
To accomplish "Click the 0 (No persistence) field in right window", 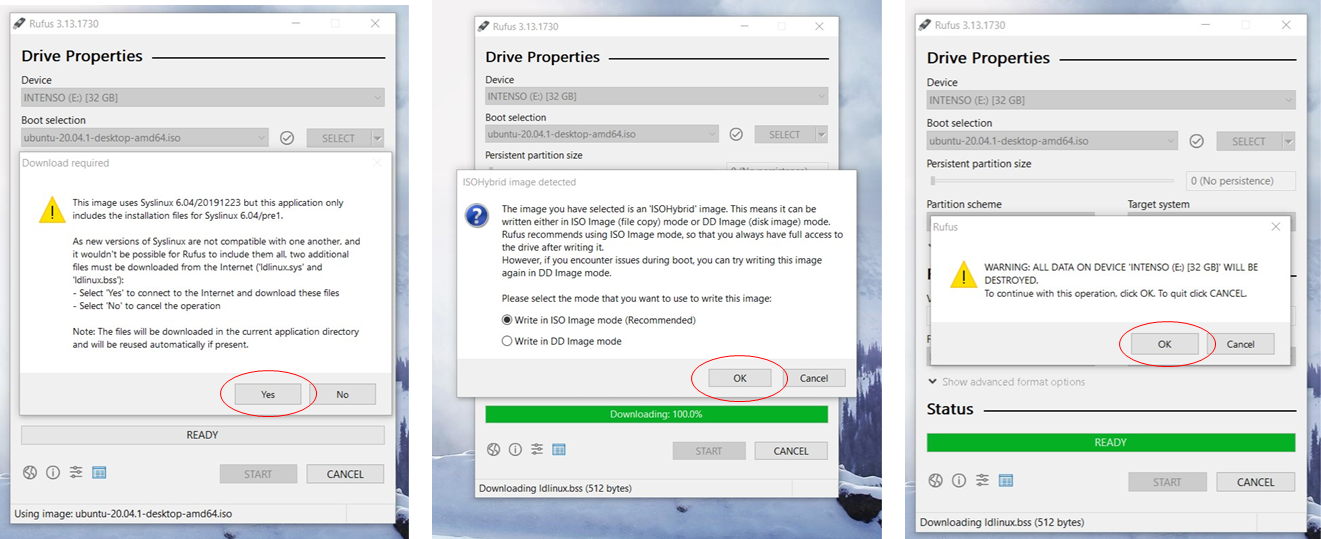I will 1241,181.
